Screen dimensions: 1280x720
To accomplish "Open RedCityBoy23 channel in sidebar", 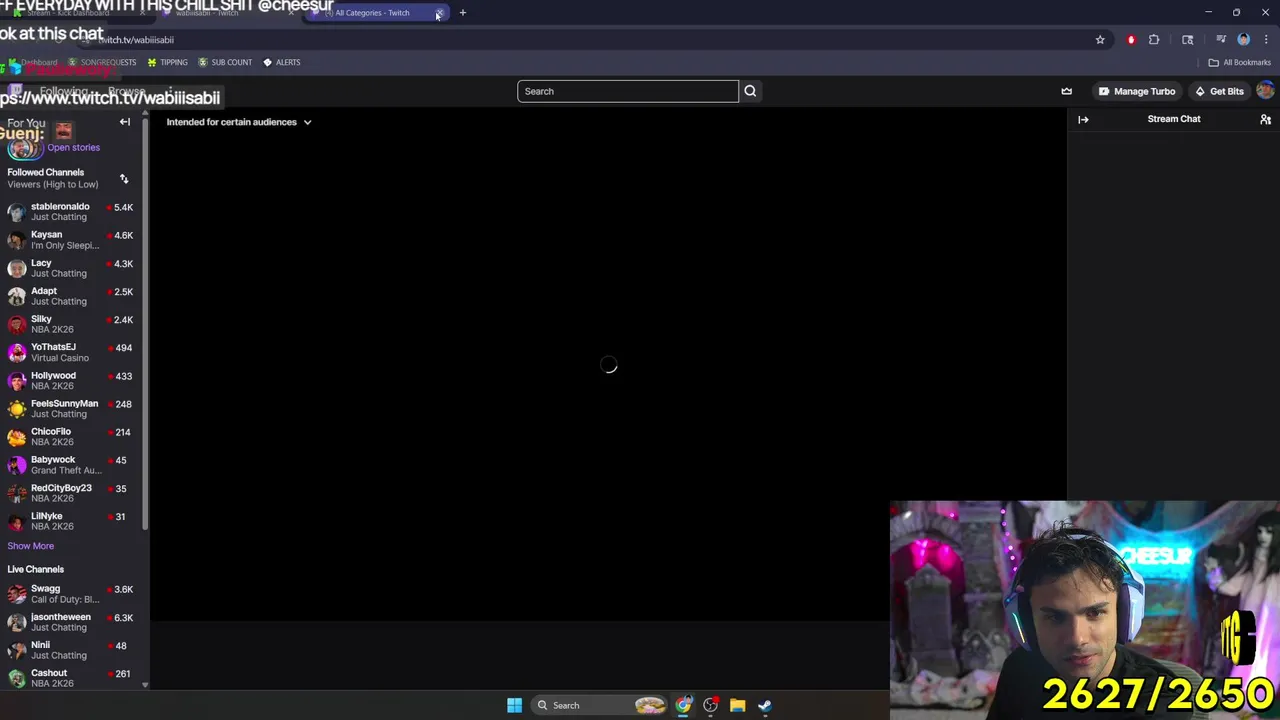I will (x=72, y=493).
